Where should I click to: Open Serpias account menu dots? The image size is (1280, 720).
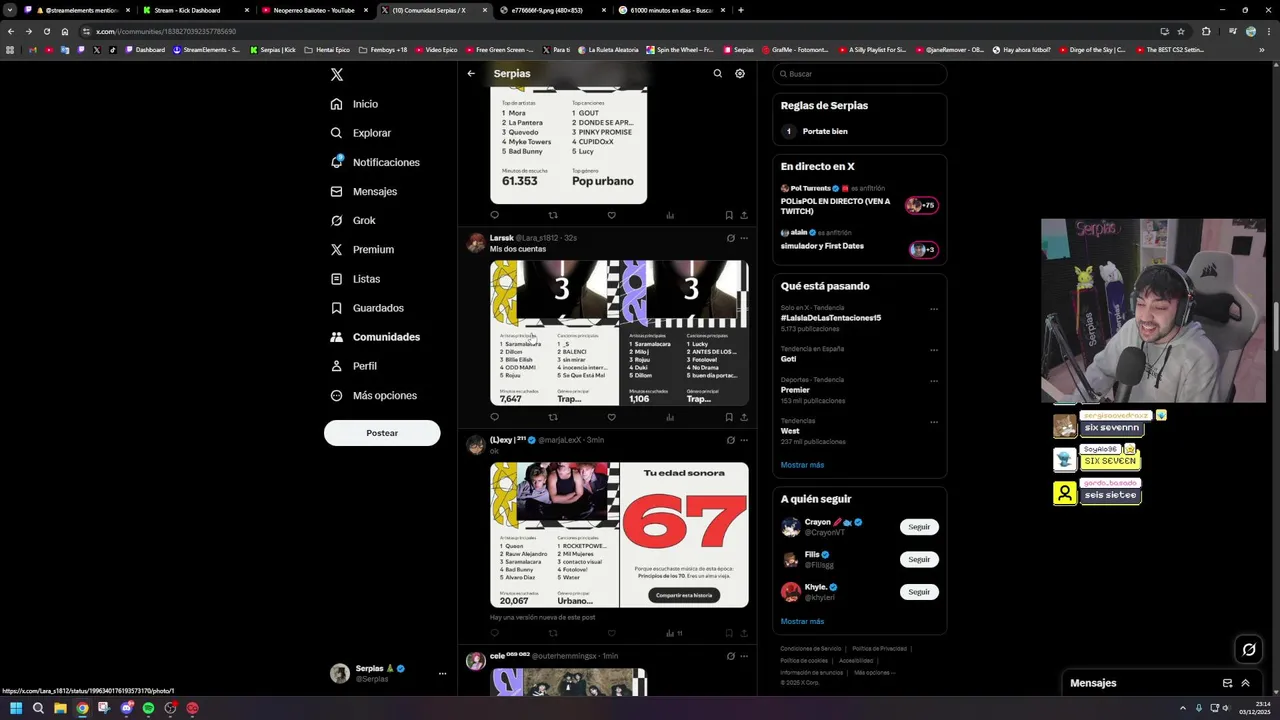(442, 673)
